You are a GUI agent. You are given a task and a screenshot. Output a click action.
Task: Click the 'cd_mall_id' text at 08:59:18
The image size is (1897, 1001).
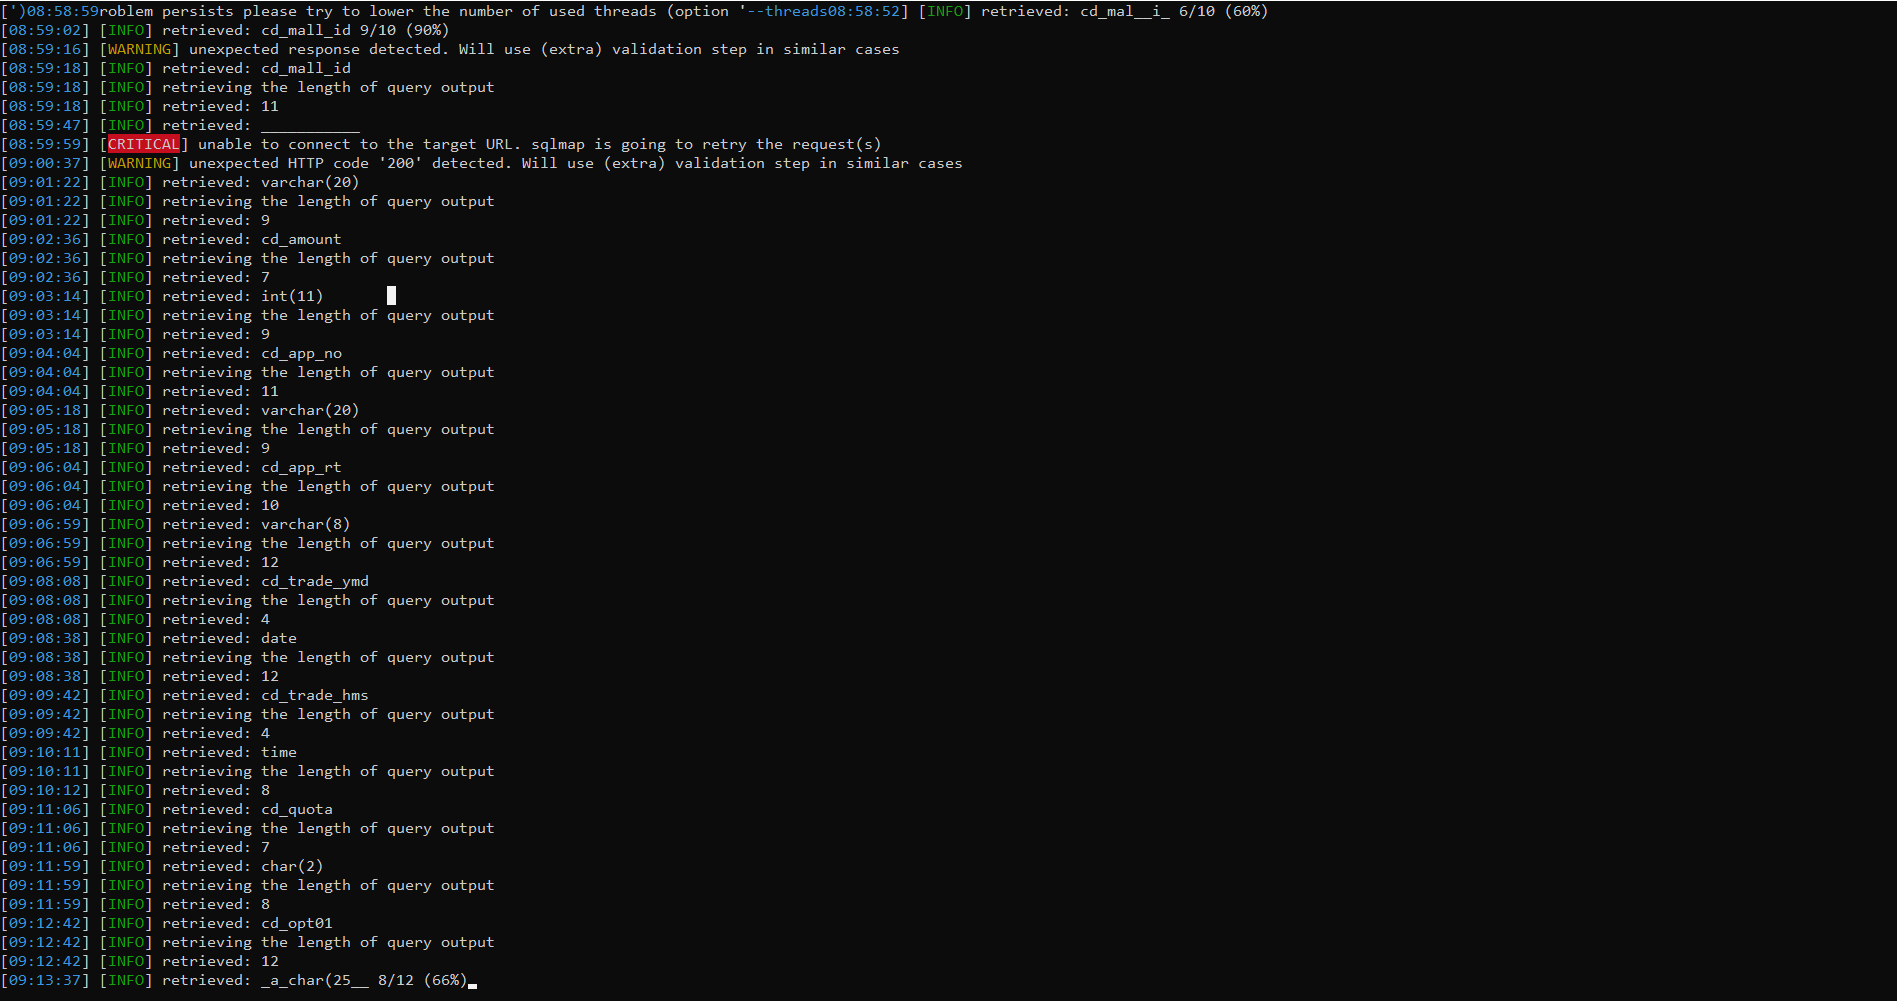click(x=306, y=68)
